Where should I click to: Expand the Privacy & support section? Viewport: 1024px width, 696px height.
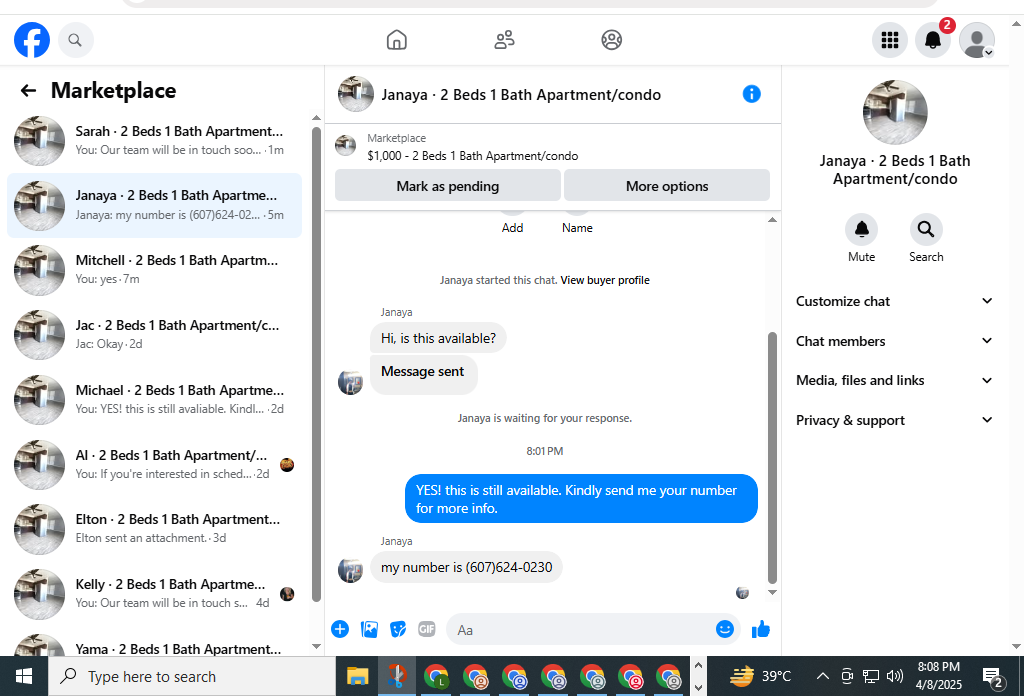(894, 420)
